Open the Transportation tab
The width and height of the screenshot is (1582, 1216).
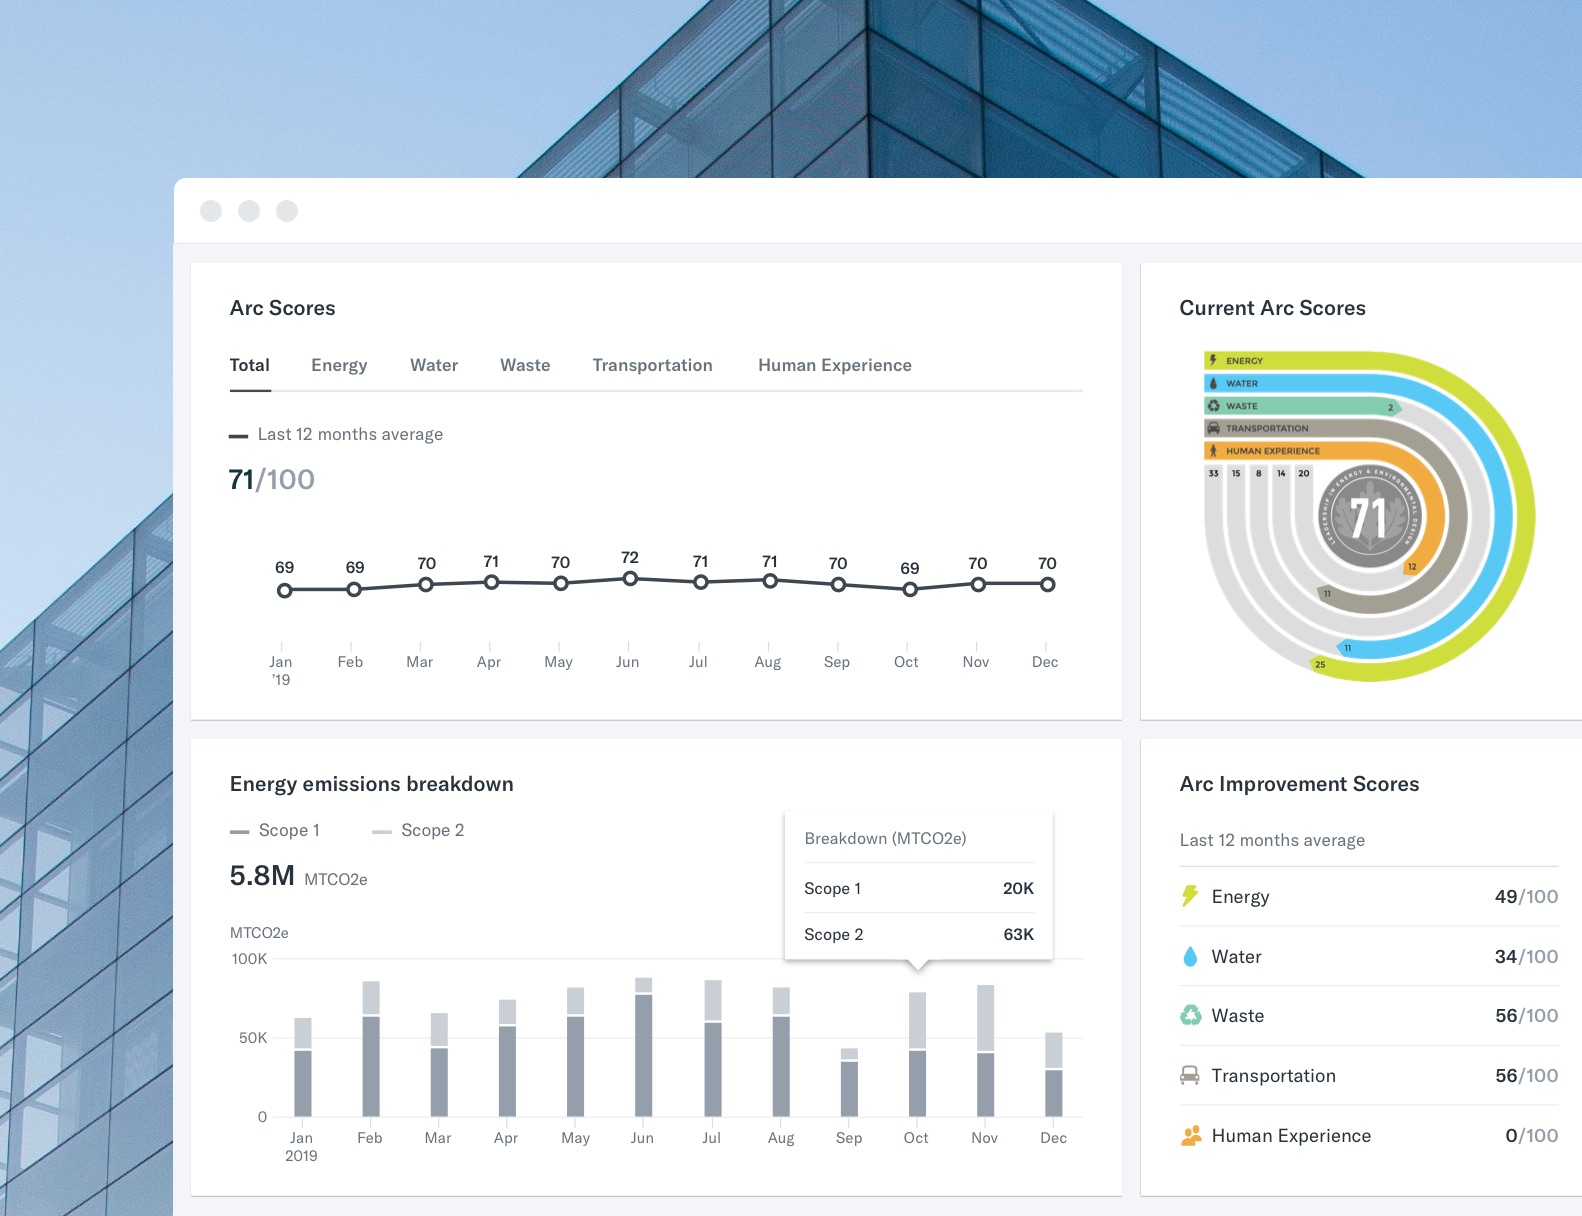click(x=652, y=365)
